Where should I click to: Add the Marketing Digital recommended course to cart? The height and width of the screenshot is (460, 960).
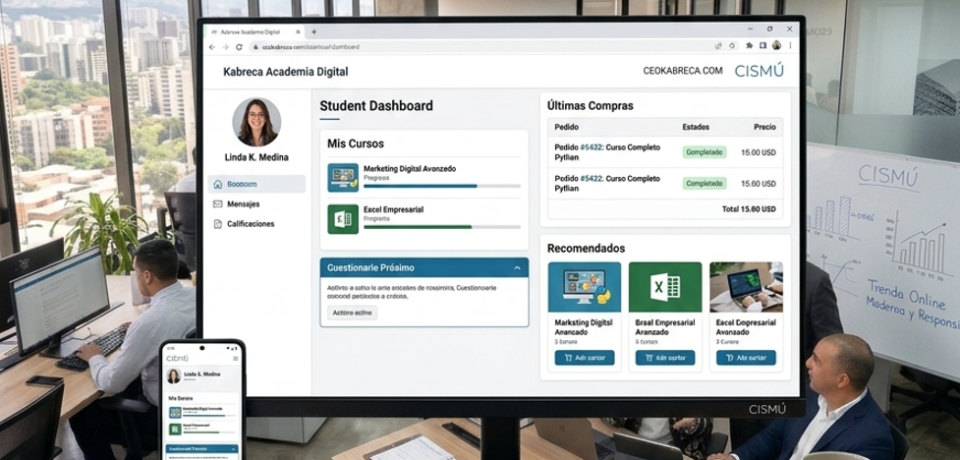click(584, 358)
